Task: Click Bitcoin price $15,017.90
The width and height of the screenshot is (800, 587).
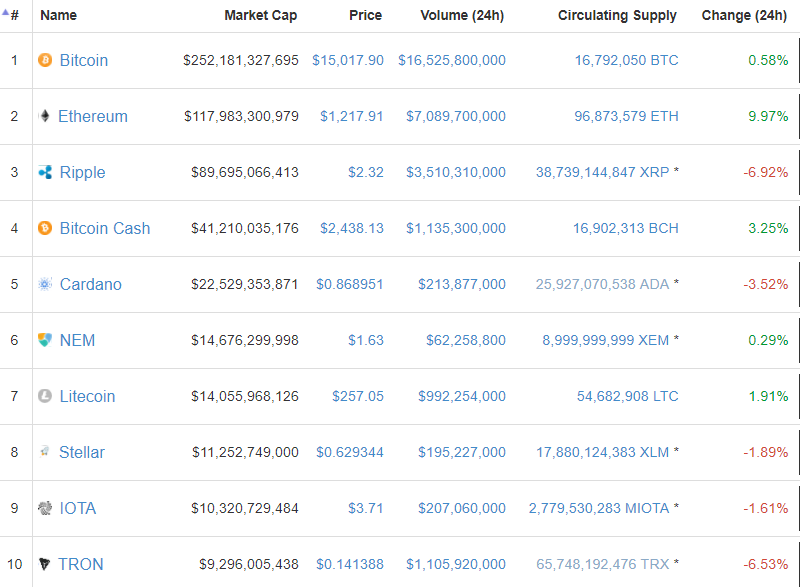Action: point(348,60)
